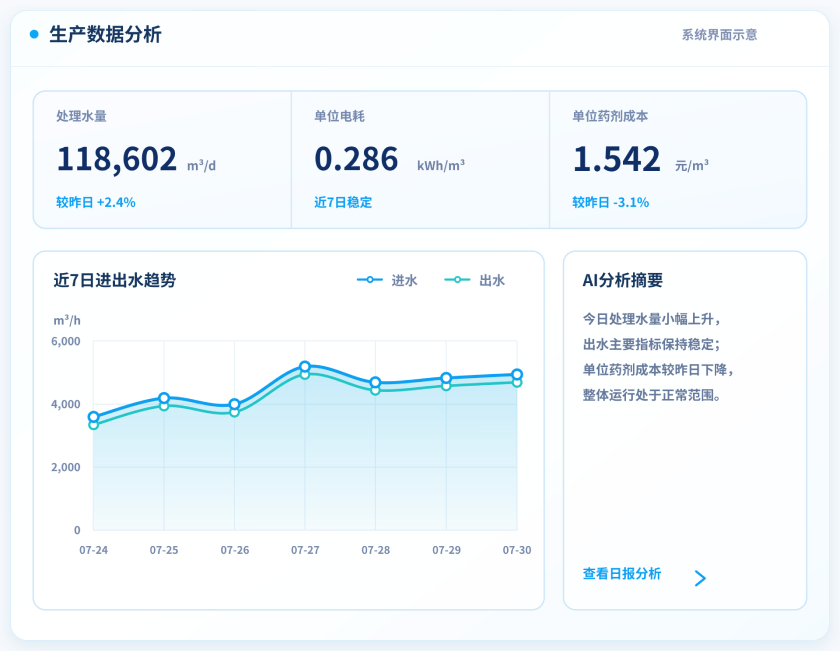Toggle the 进水 legend series

pos(387,280)
